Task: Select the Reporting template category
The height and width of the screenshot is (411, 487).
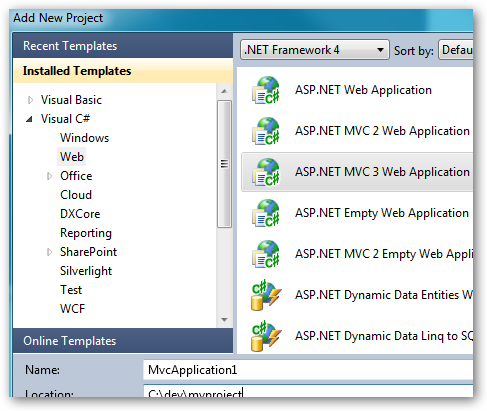Action: [86, 233]
